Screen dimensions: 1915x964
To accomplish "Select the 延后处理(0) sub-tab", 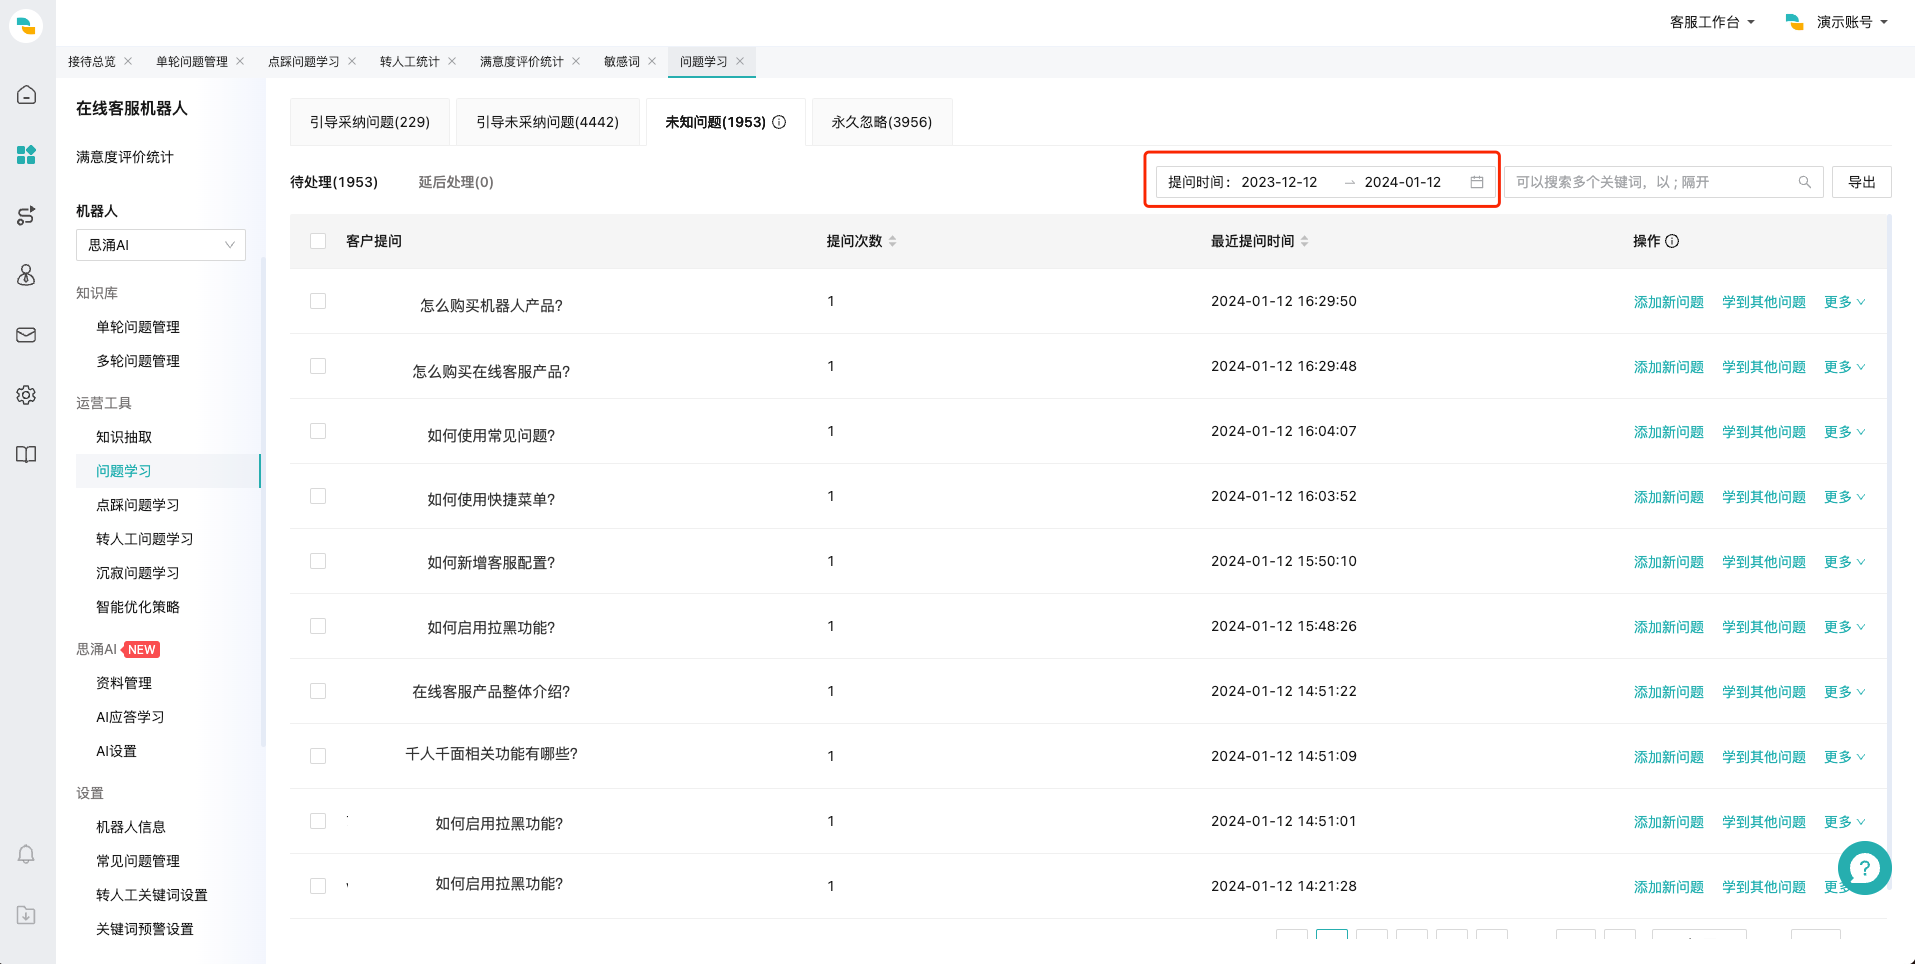I will tap(456, 182).
